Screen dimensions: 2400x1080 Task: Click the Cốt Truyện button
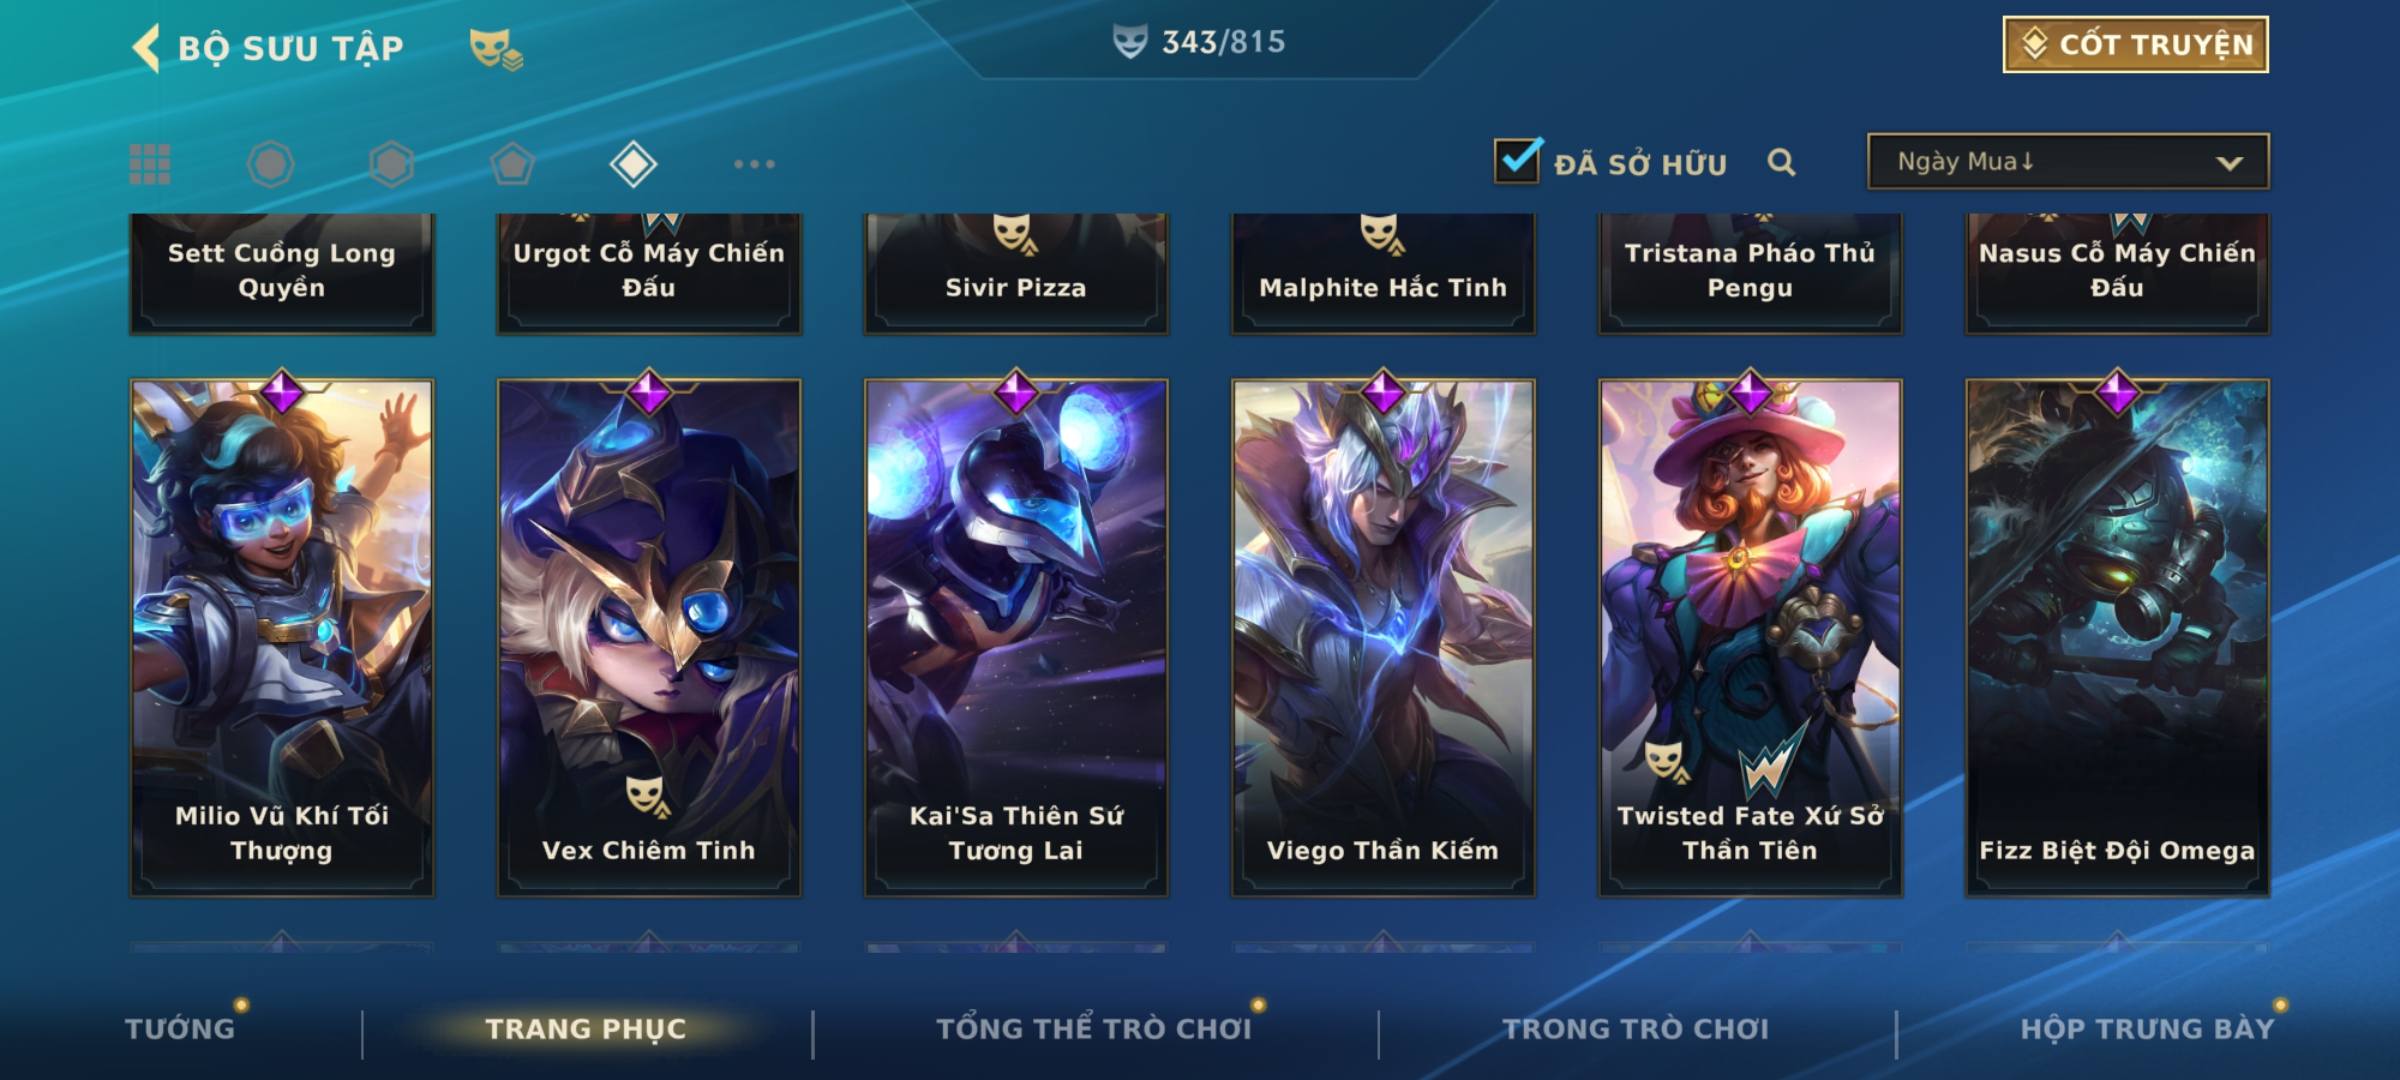point(2135,45)
